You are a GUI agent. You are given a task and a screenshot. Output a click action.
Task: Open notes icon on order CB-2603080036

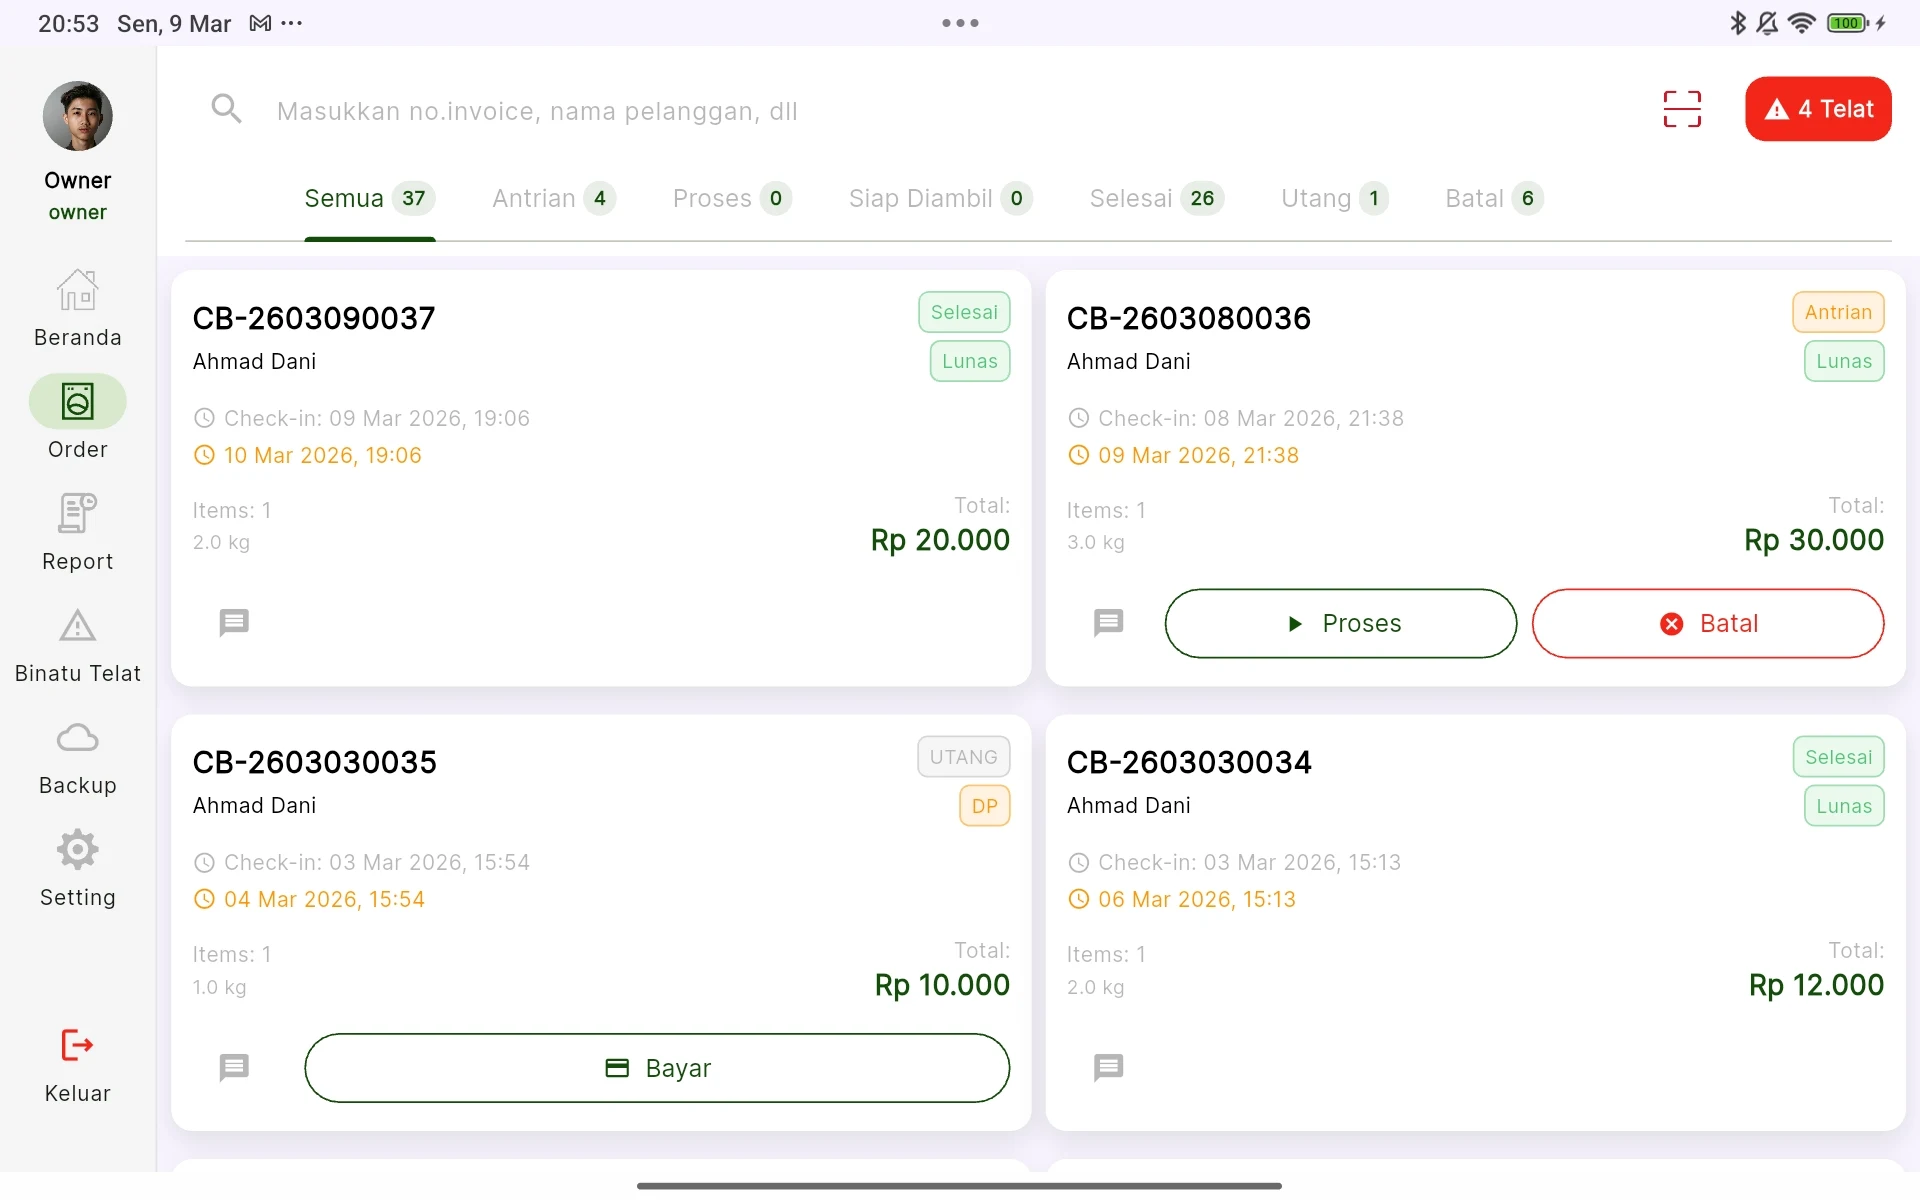pos(1108,623)
